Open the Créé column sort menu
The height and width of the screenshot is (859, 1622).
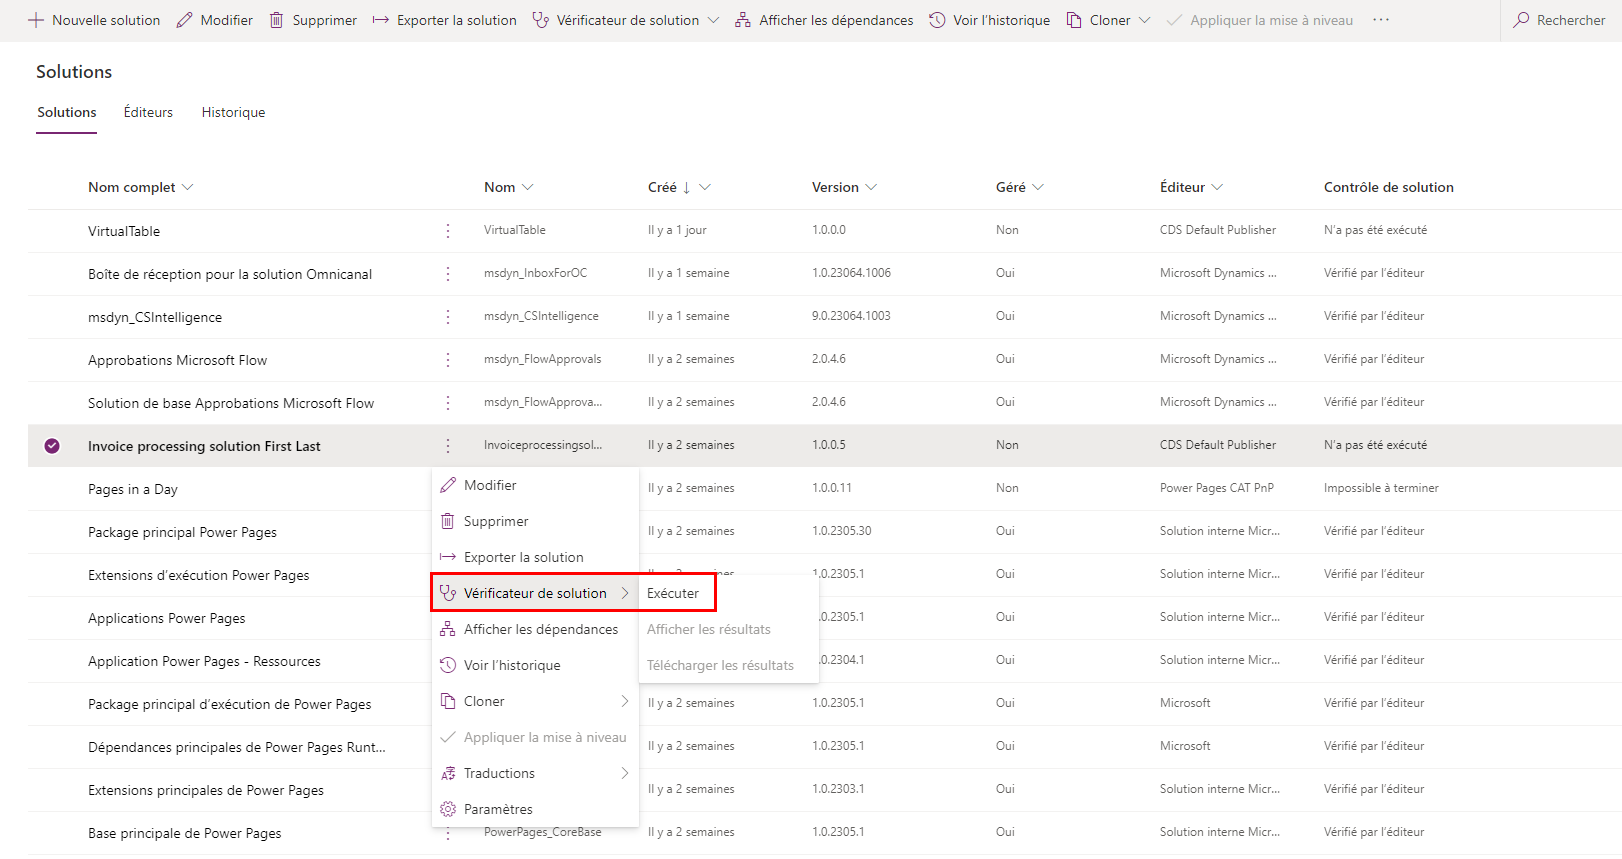(705, 187)
